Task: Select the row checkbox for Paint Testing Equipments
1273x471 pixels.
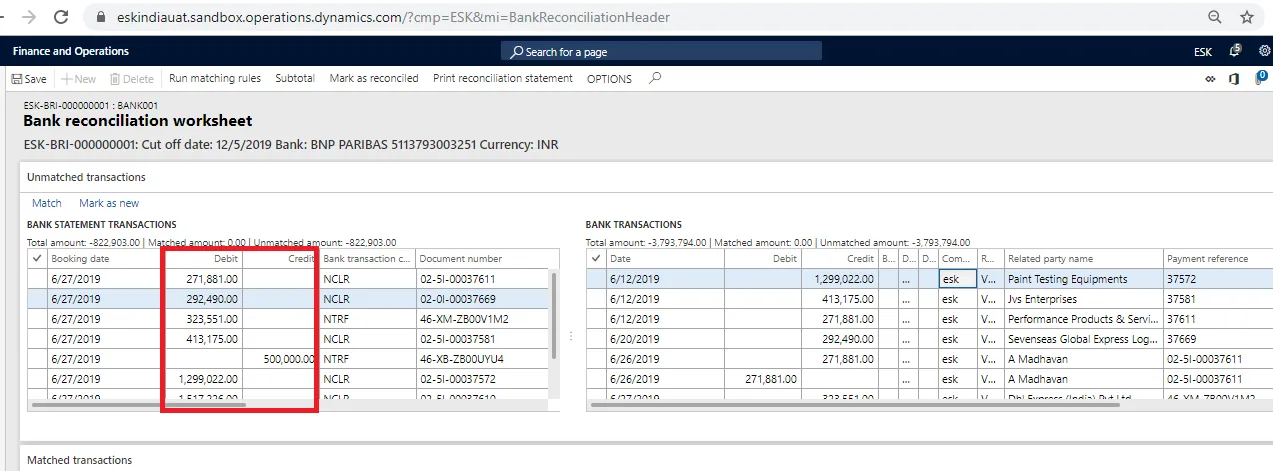Action: (x=597, y=279)
